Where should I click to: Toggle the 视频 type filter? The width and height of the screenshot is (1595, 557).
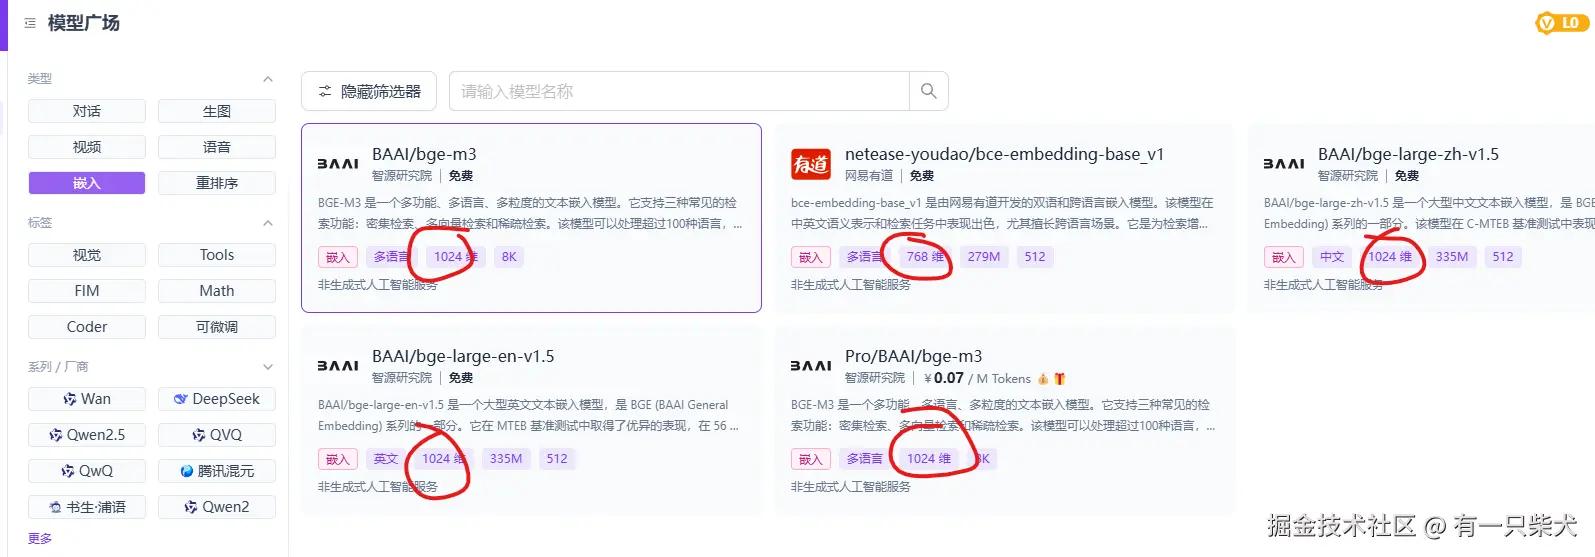[87, 147]
